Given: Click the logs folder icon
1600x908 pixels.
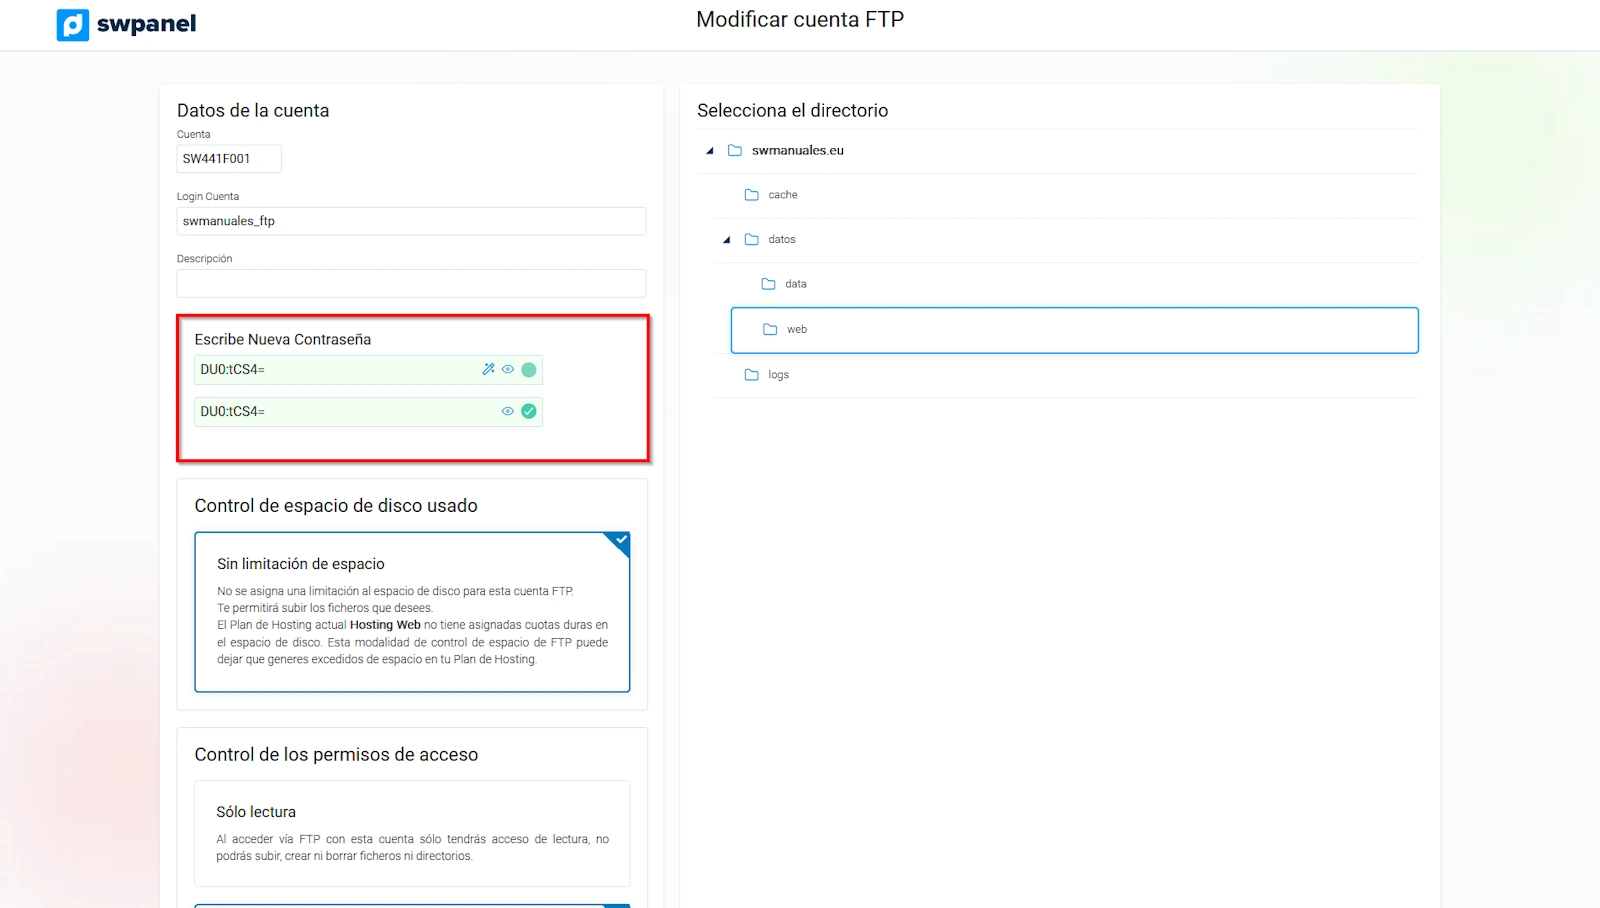Looking at the screenshot, I should (x=752, y=375).
